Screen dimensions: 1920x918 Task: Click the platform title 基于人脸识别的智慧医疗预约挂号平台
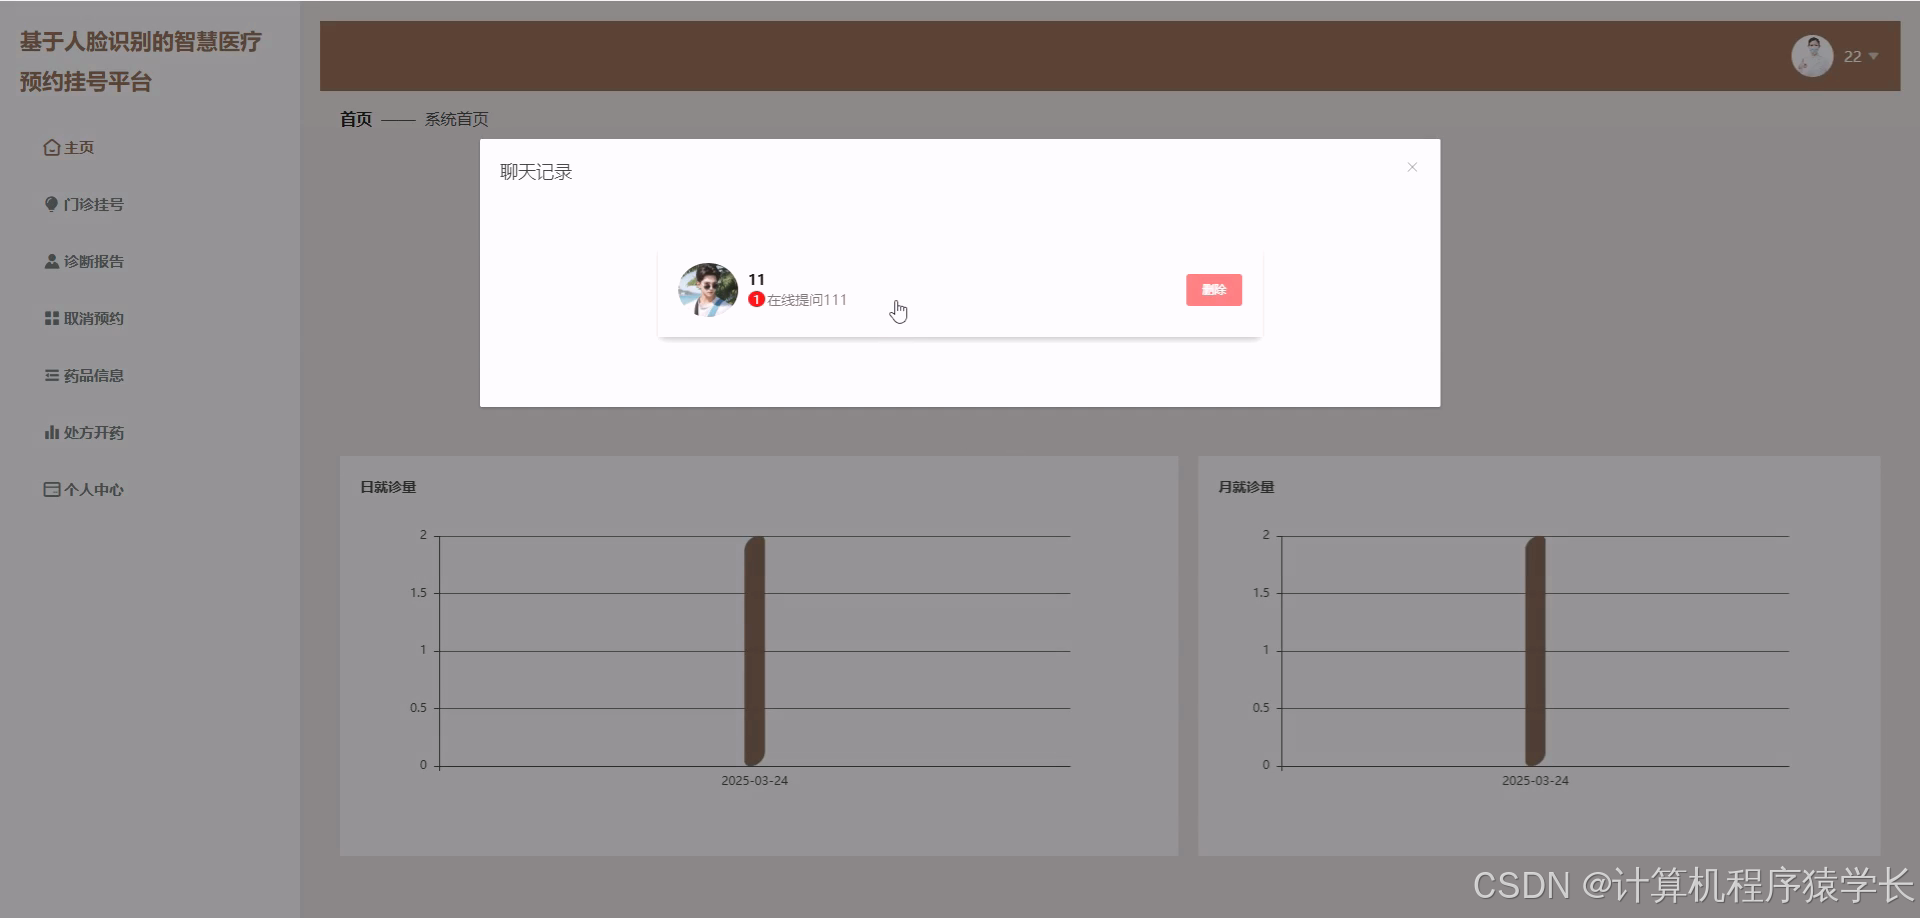(x=140, y=61)
